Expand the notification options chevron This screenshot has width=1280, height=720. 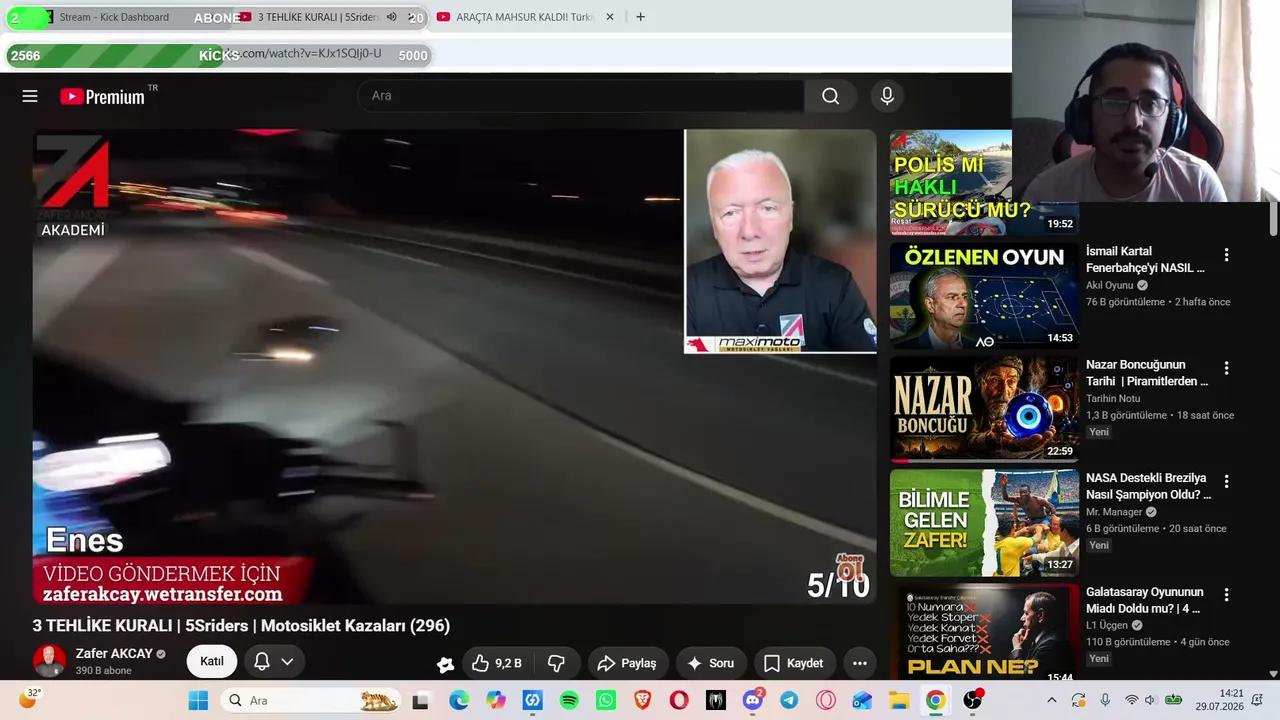tap(287, 662)
